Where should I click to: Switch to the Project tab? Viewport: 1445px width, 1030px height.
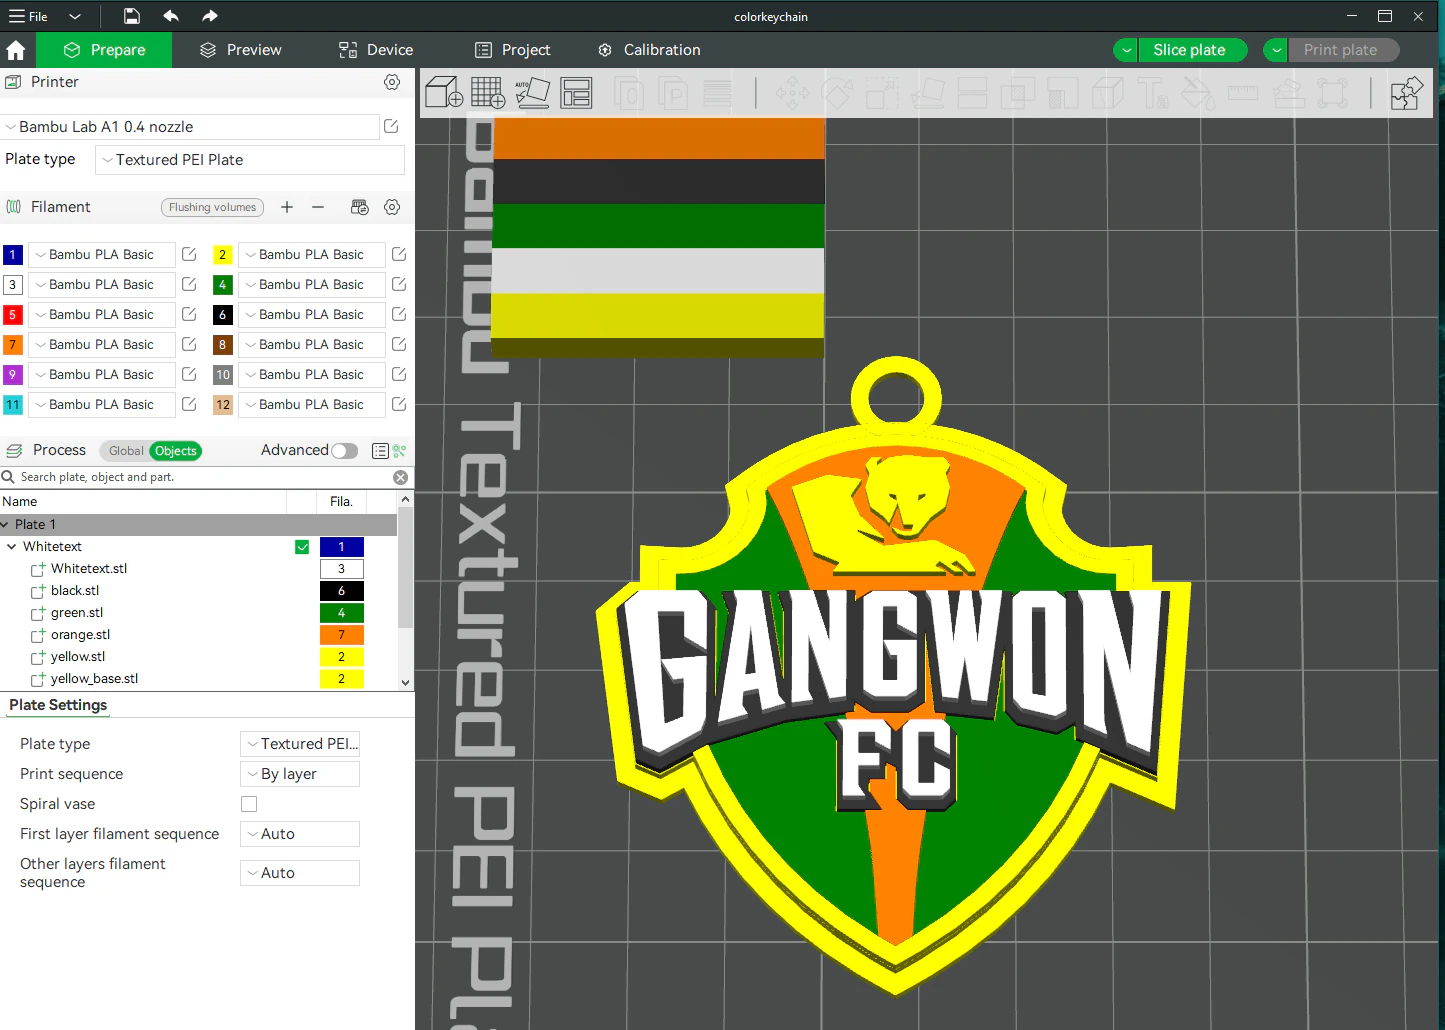513,50
